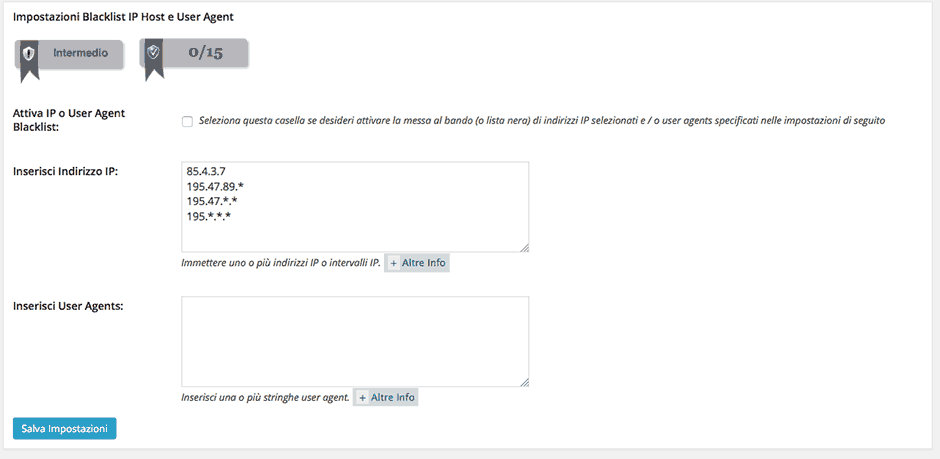Click the checkbox description text starting 'Seleziona questa casella'
Viewport: 940px width, 459px height.
pos(541,121)
